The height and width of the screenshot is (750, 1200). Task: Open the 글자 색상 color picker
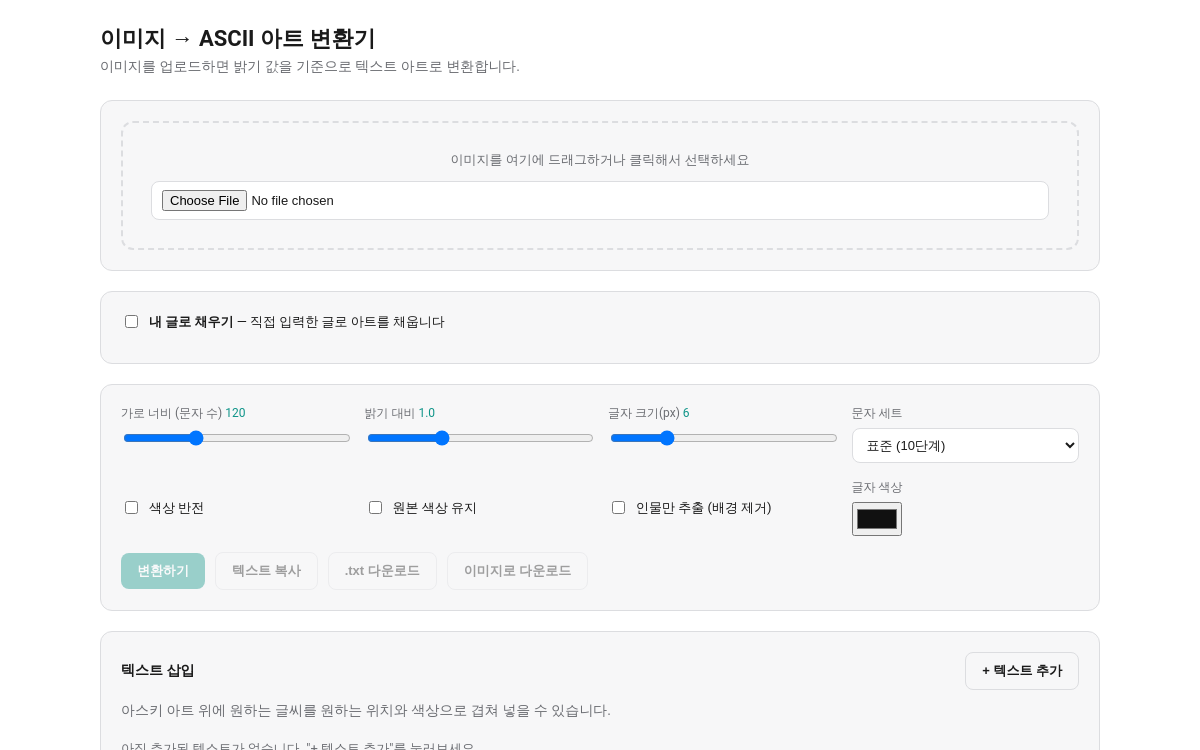point(877,519)
